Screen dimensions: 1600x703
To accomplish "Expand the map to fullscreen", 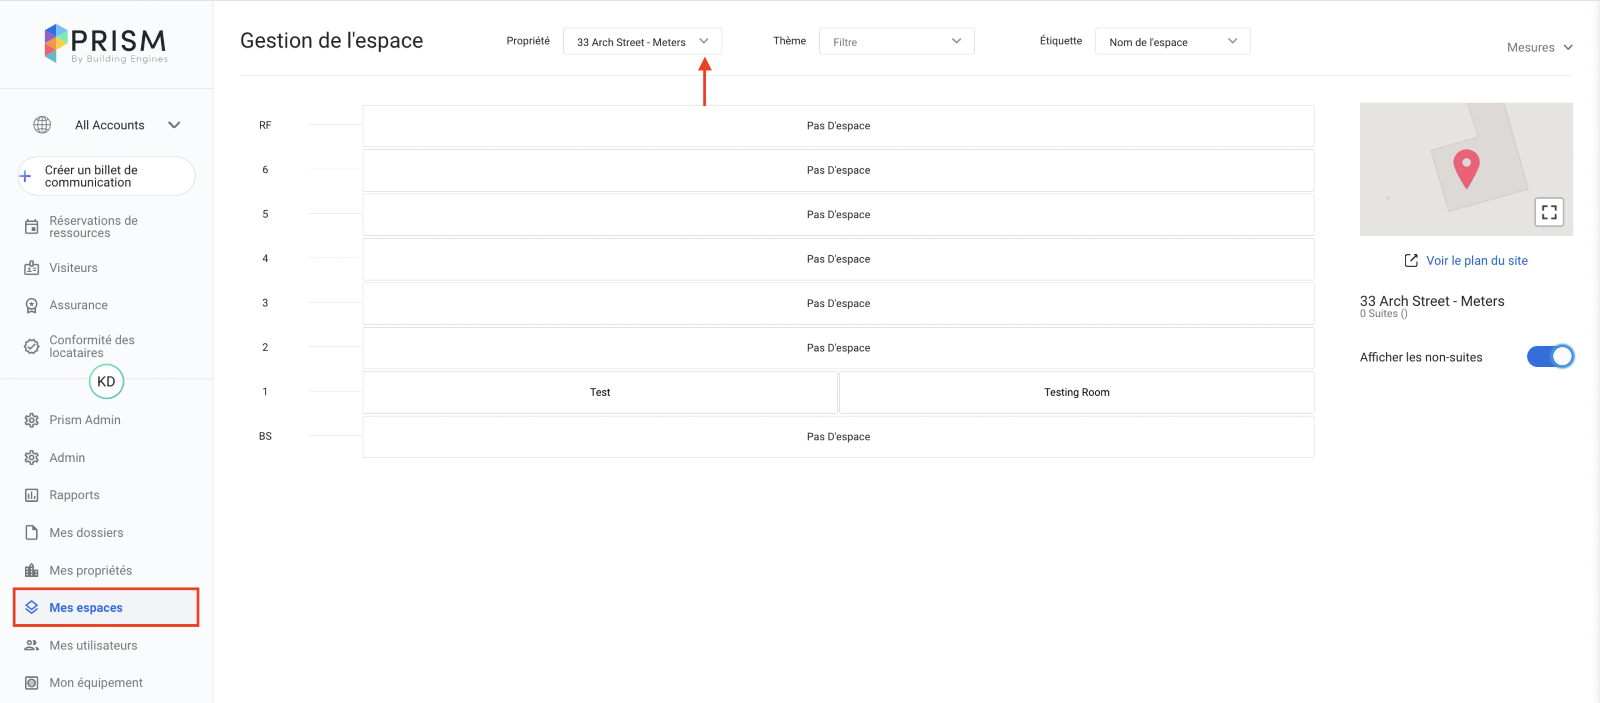I will pos(1548,212).
